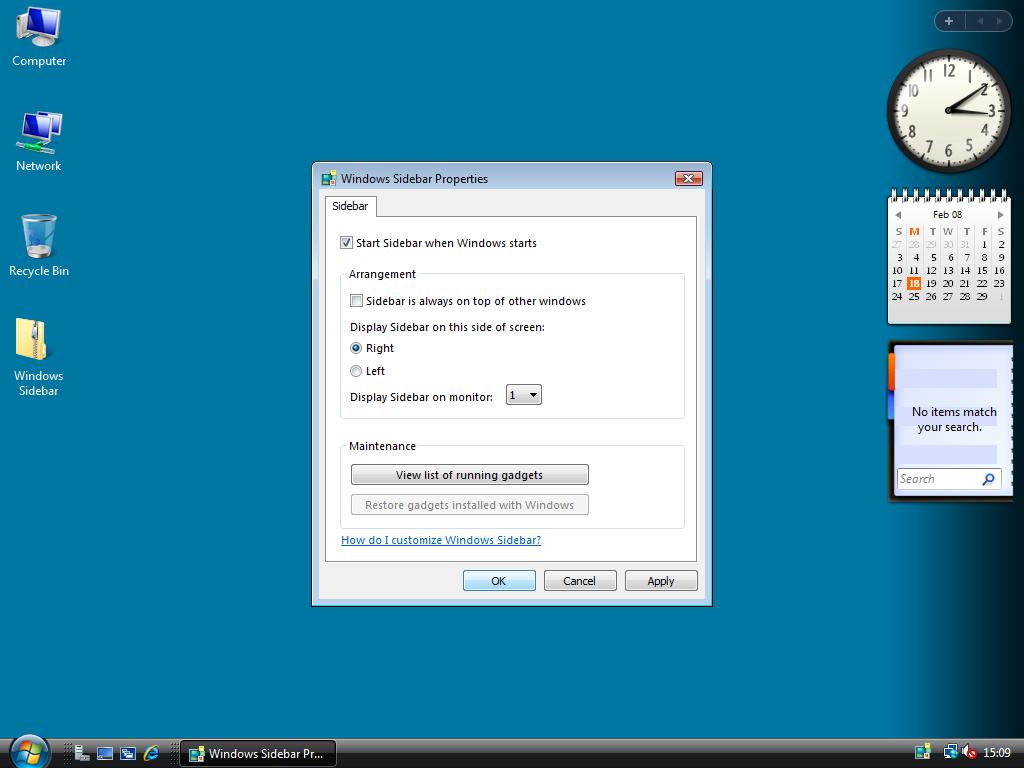Viewport: 1024px width, 768px height.
Task: Click View list of running gadgets
Action: [470, 475]
